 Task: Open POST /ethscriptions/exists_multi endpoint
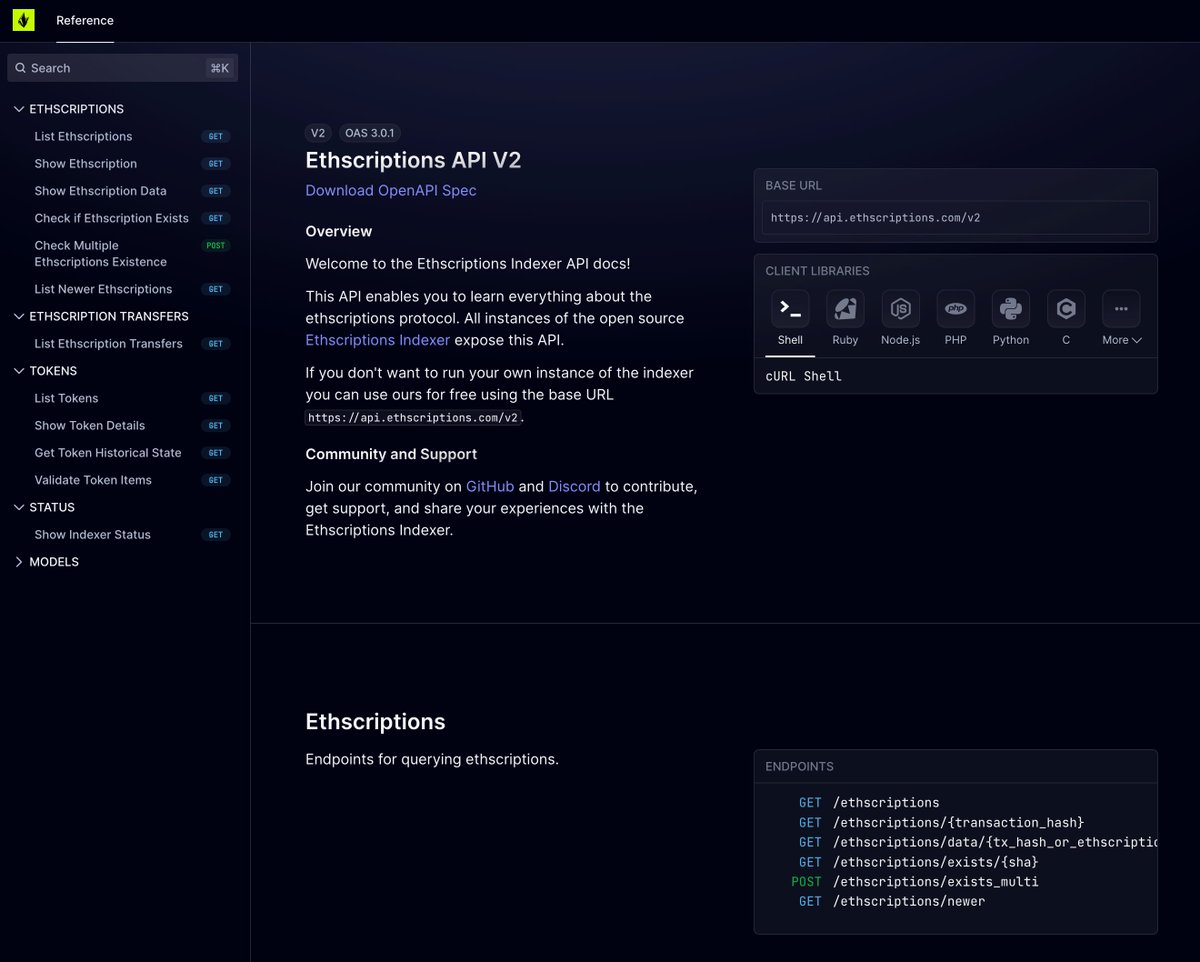click(914, 882)
